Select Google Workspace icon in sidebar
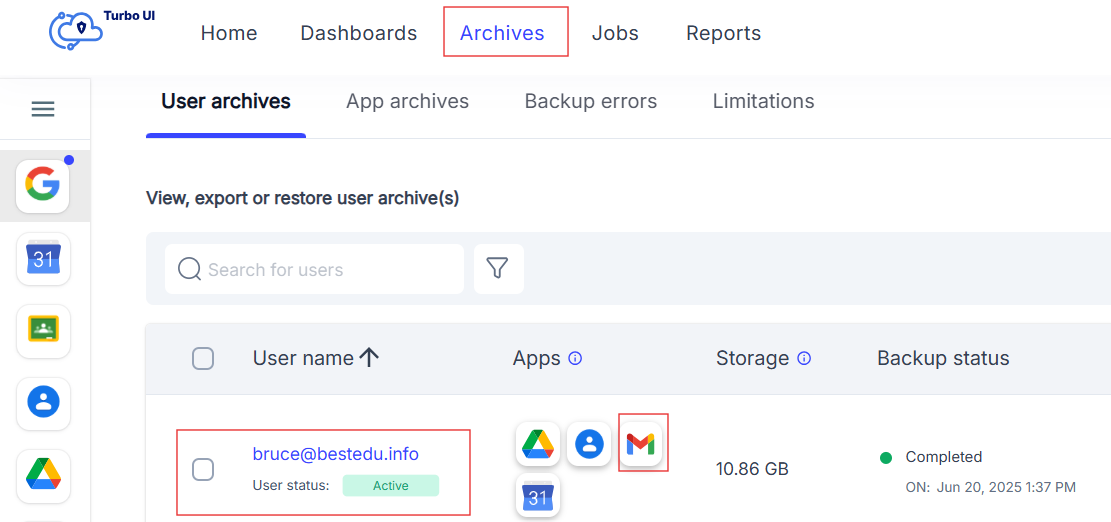 43,186
